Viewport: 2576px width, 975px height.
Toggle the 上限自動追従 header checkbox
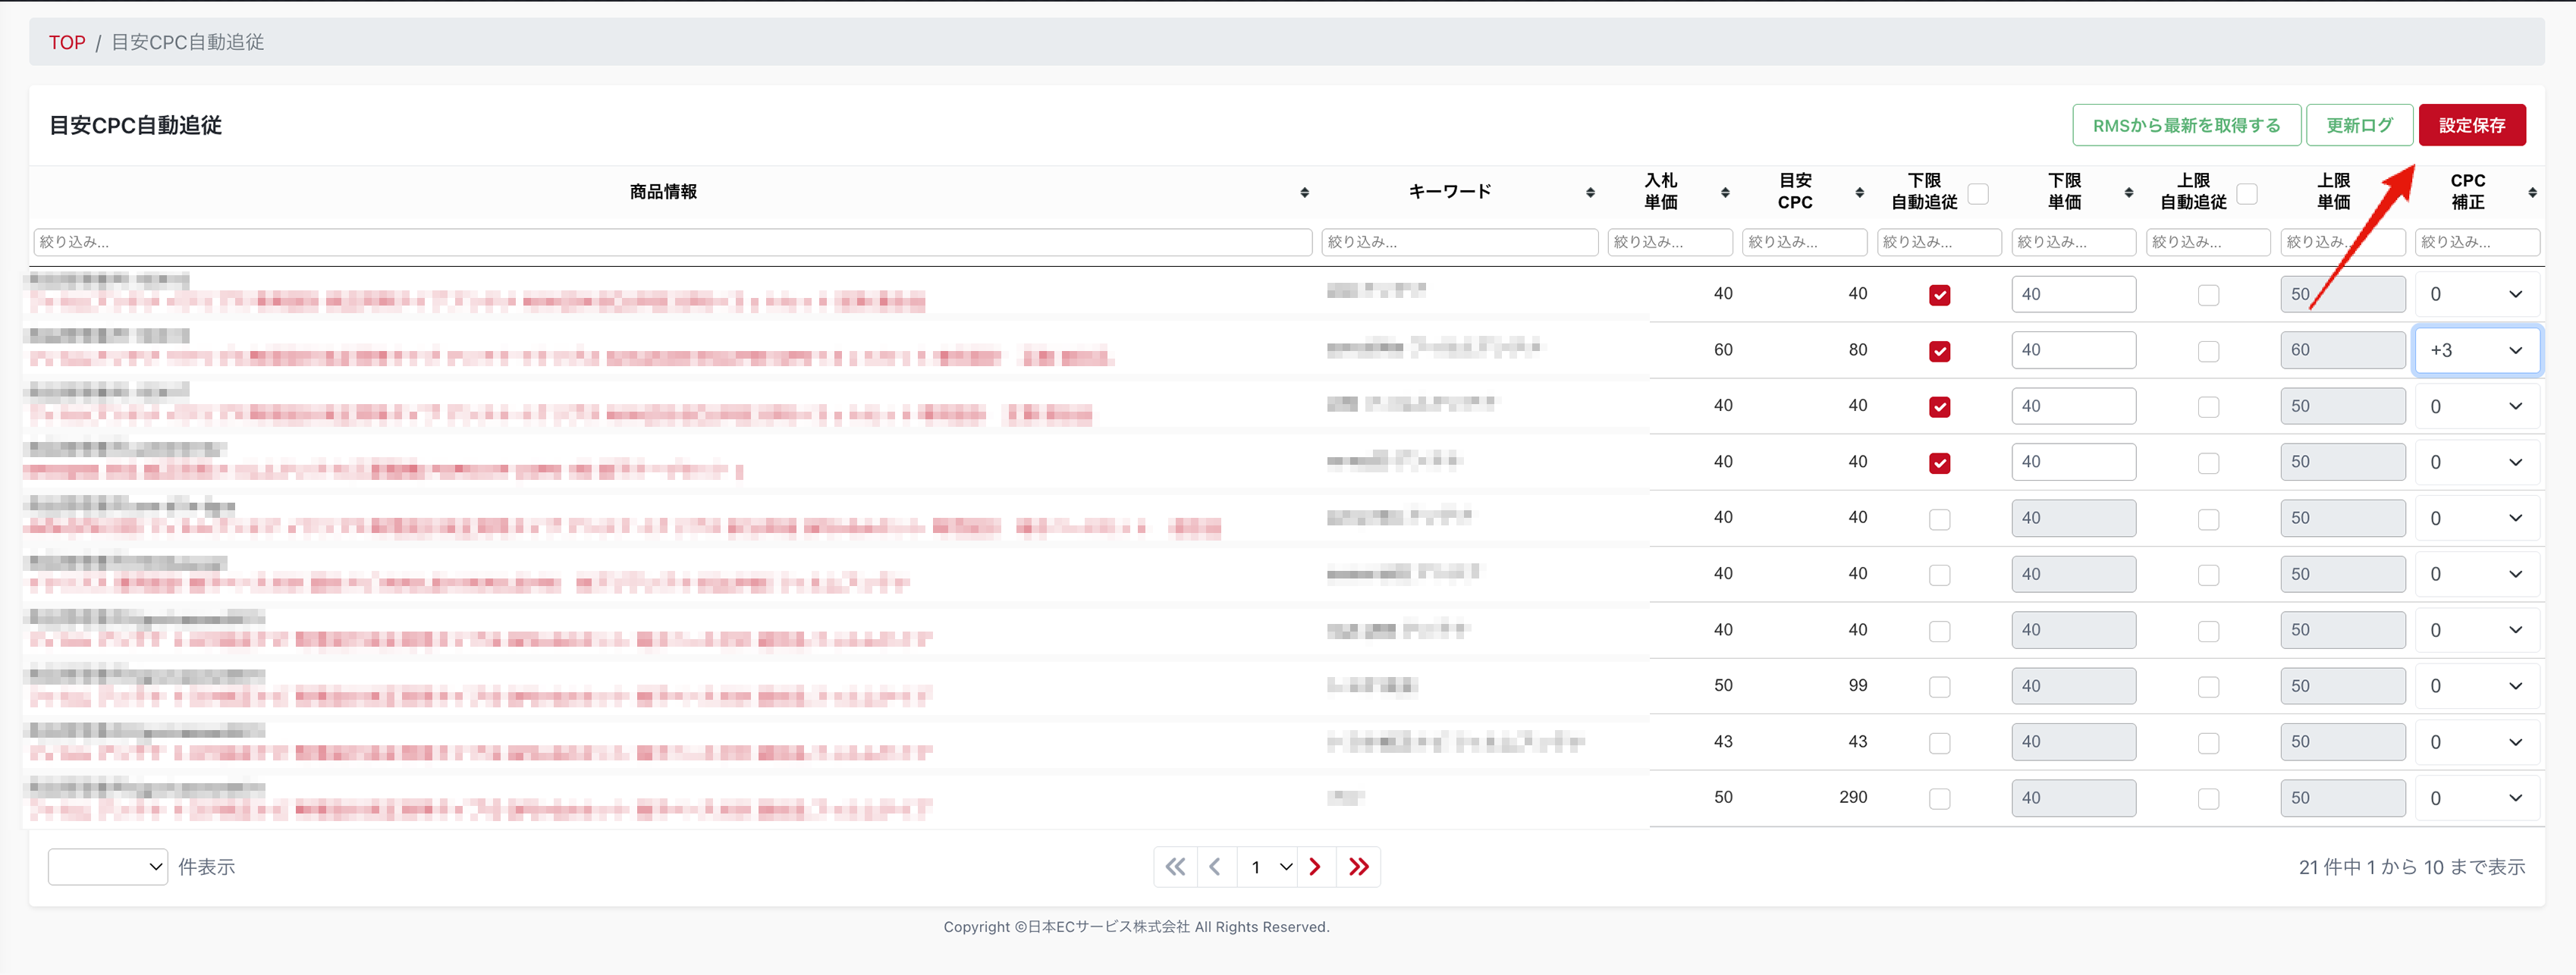click(2246, 193)
